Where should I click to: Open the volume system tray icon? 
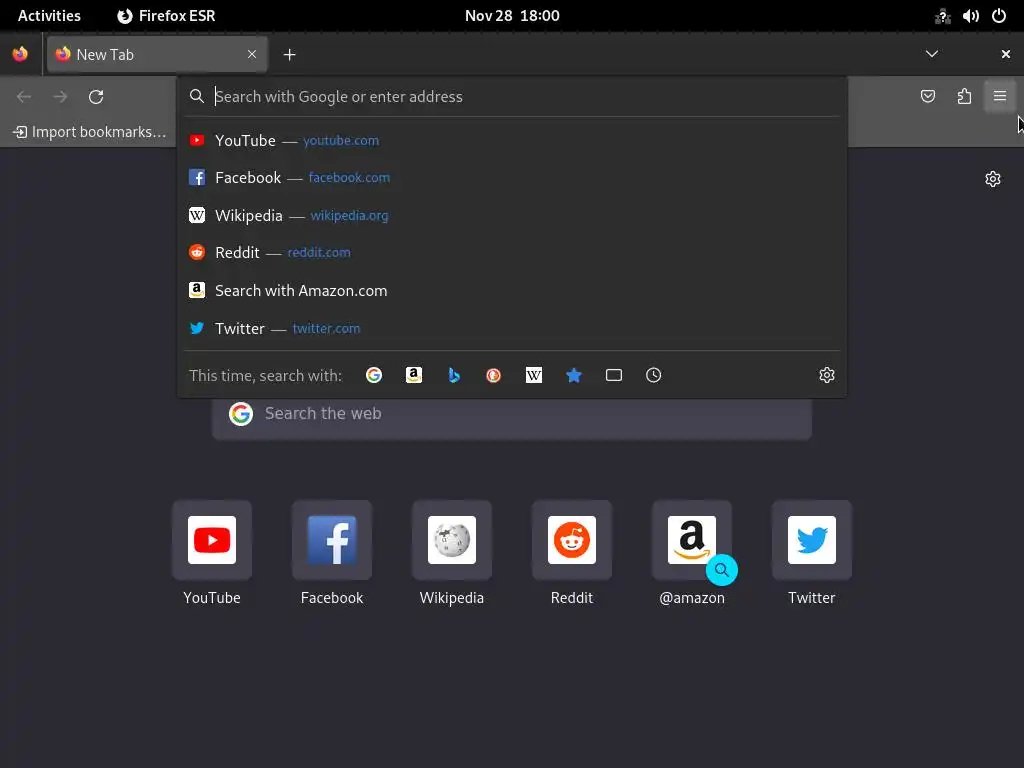pyautogui.click(x=970, y=16)
